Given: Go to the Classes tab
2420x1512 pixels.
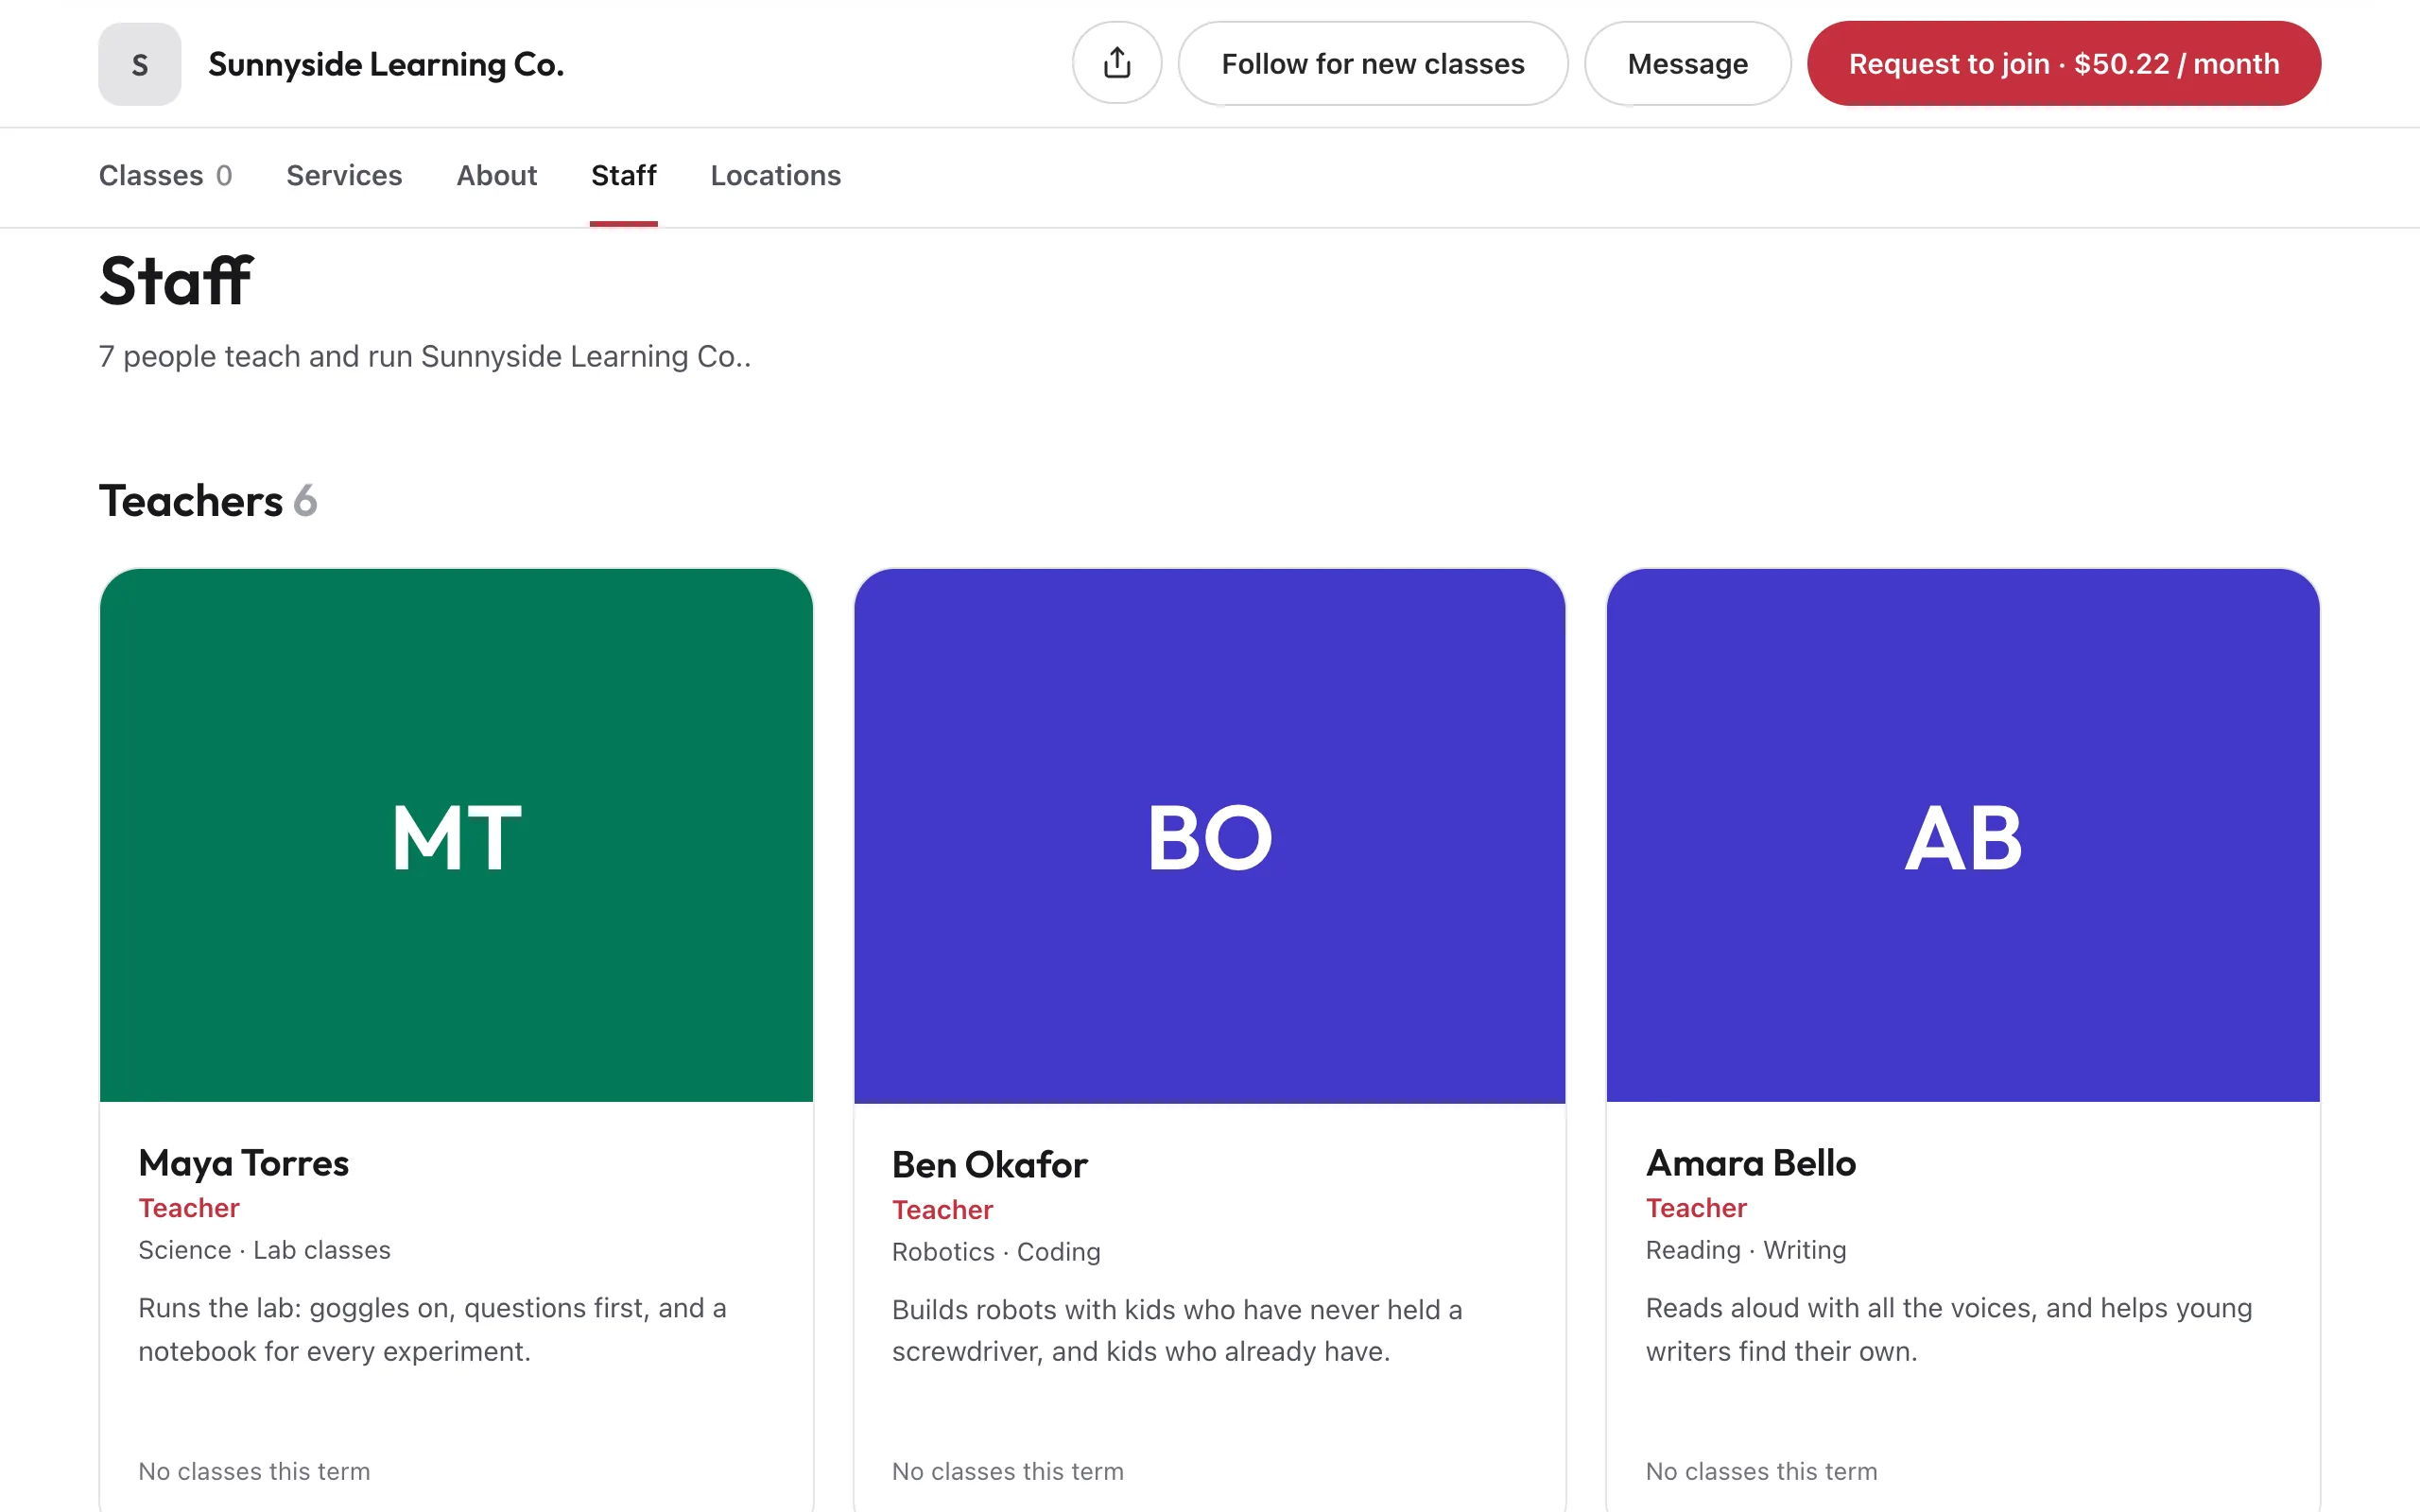Looking at the screenshot, I should point(165,175).
